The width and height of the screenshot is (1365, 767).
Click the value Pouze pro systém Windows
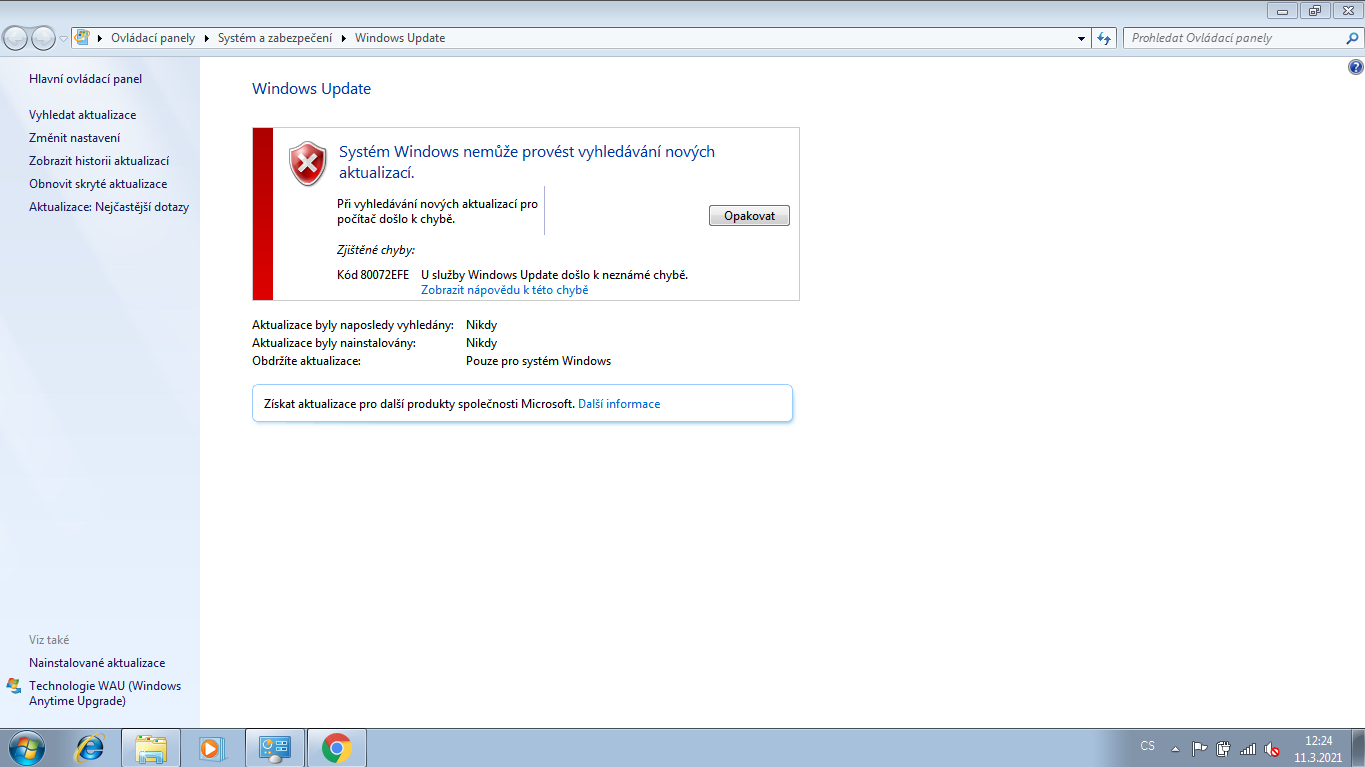coord(539,361)
